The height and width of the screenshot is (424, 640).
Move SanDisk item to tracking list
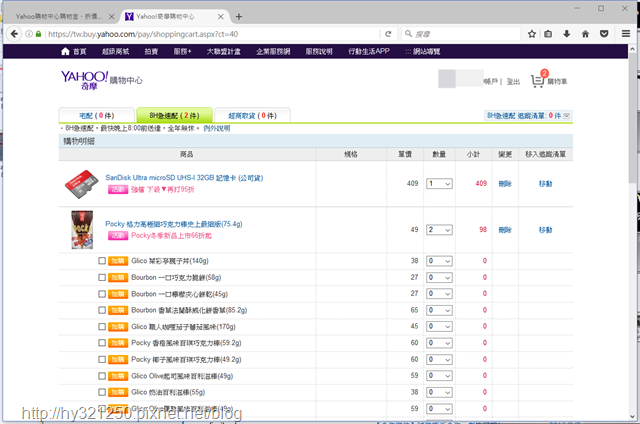[545, 184]
